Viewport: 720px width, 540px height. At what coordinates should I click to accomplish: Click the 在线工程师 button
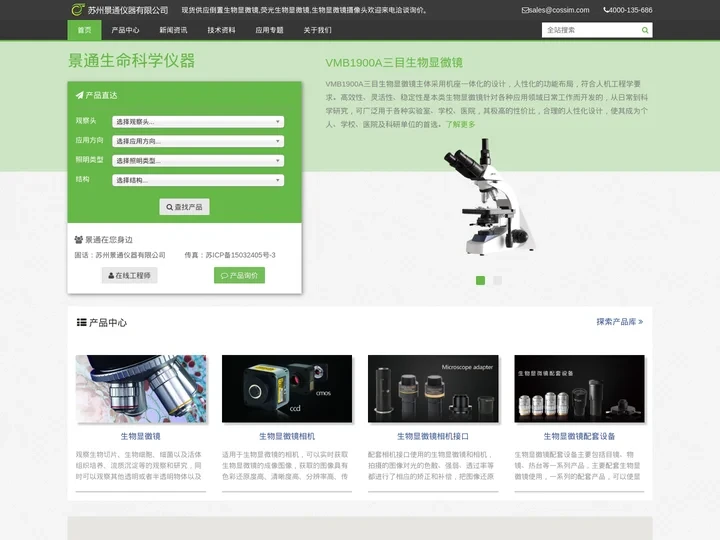[x=129, y=276]
